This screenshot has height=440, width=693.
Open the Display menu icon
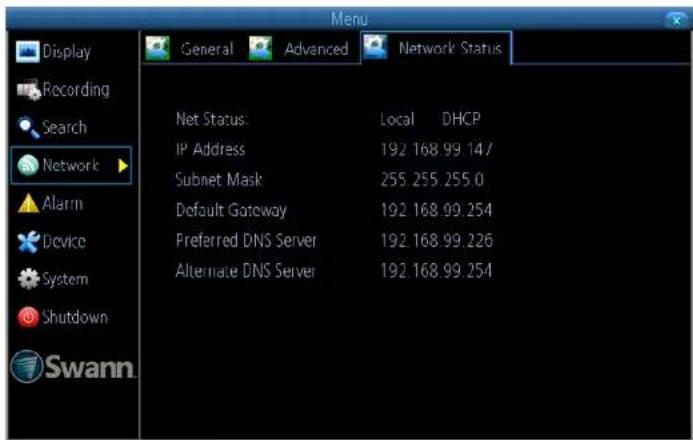(27, 52)
